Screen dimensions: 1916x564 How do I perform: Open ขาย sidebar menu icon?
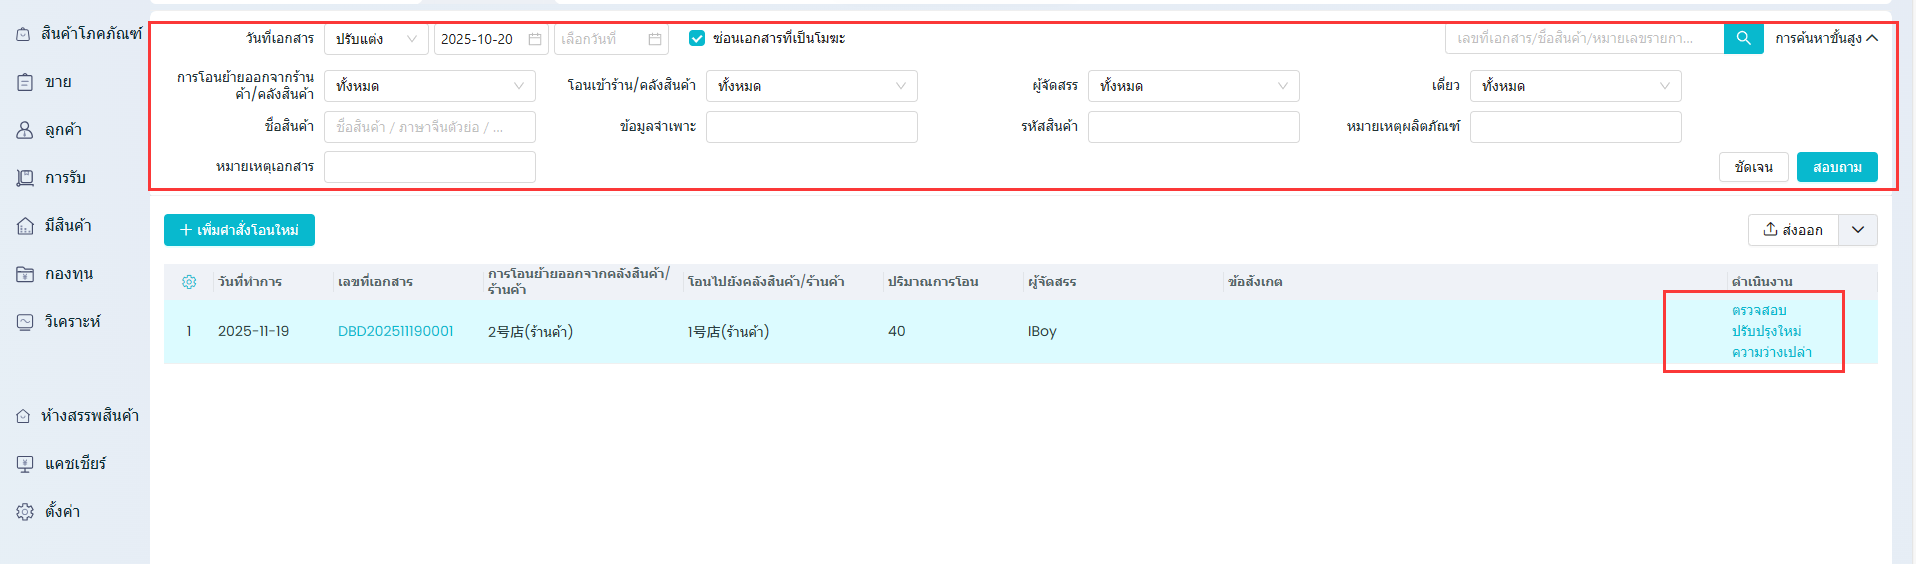click(25, 82)
